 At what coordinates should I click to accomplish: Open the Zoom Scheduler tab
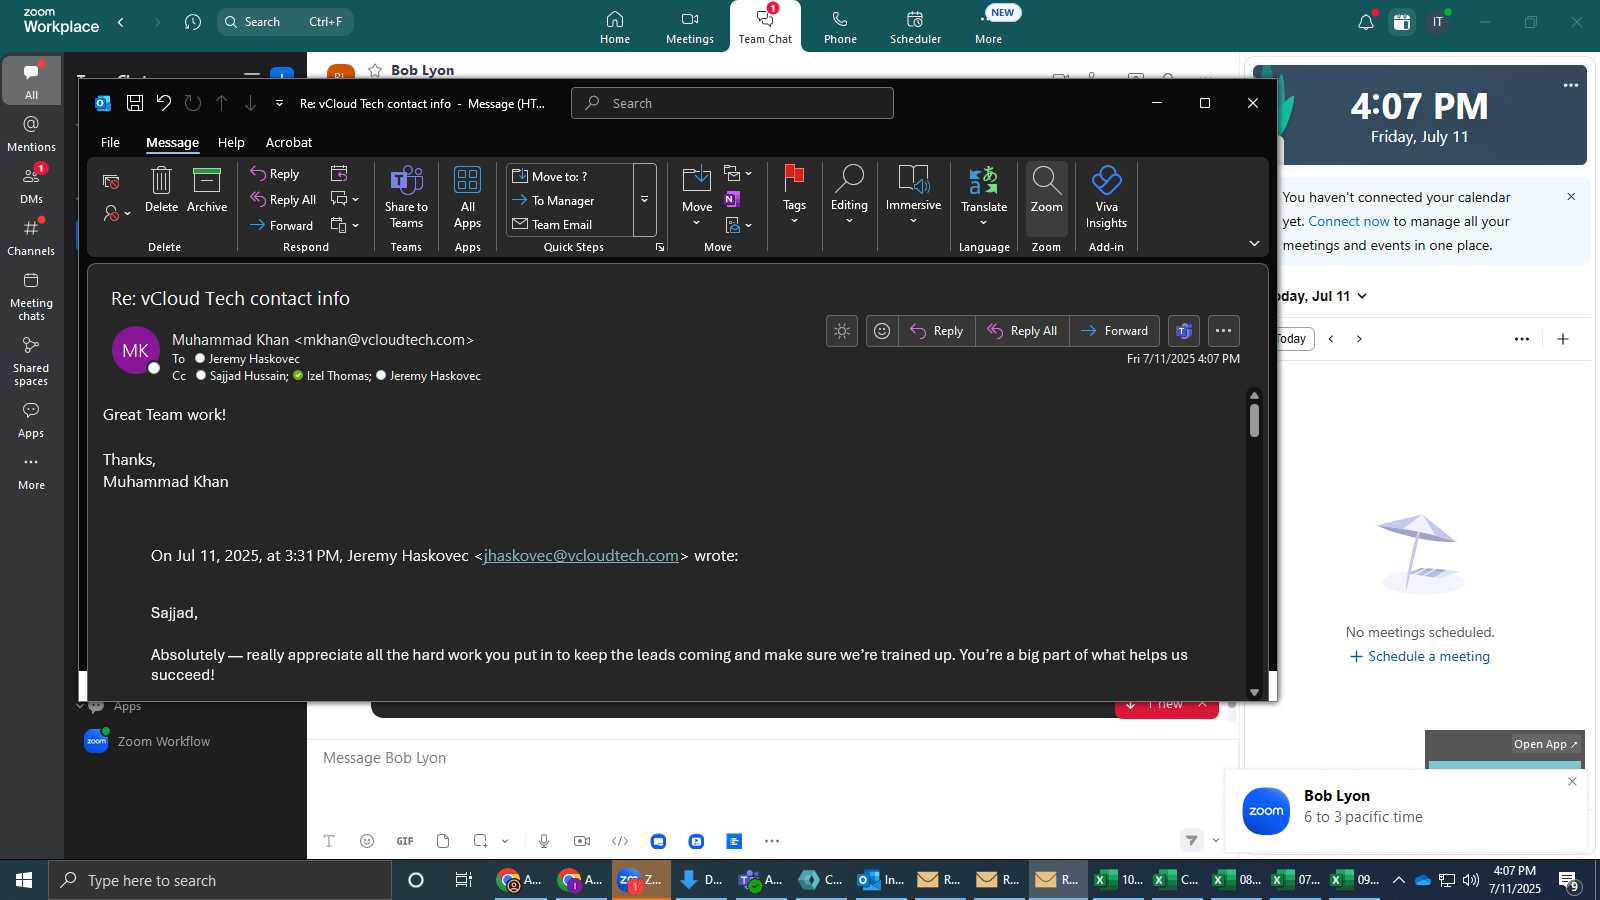coord(915,27)
